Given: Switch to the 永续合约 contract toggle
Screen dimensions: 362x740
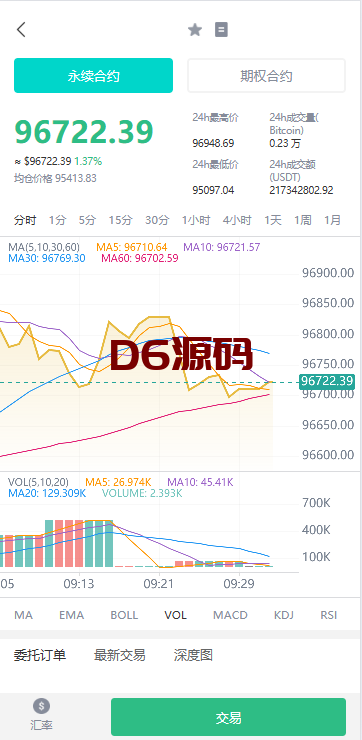Looking at the screenshot, I should click(x=93, y=76).
